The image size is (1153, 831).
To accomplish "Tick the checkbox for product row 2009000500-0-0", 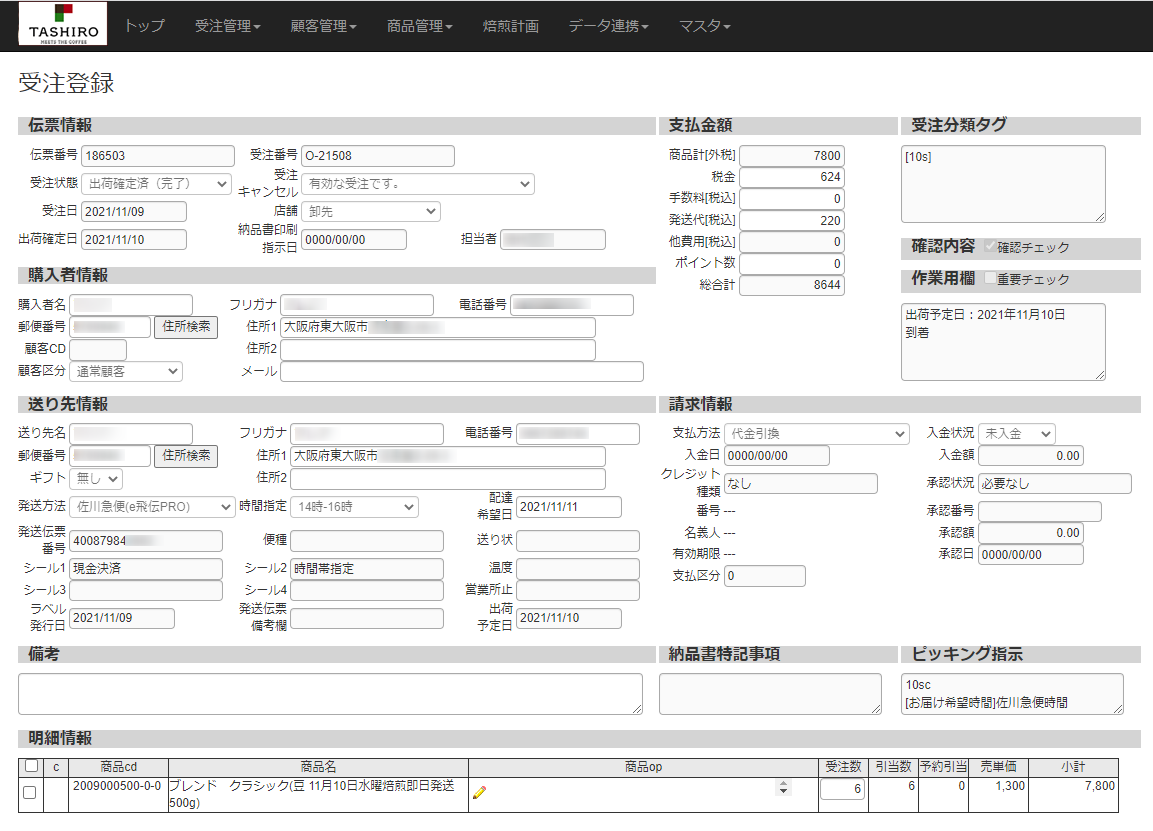I will coord(30,792).
